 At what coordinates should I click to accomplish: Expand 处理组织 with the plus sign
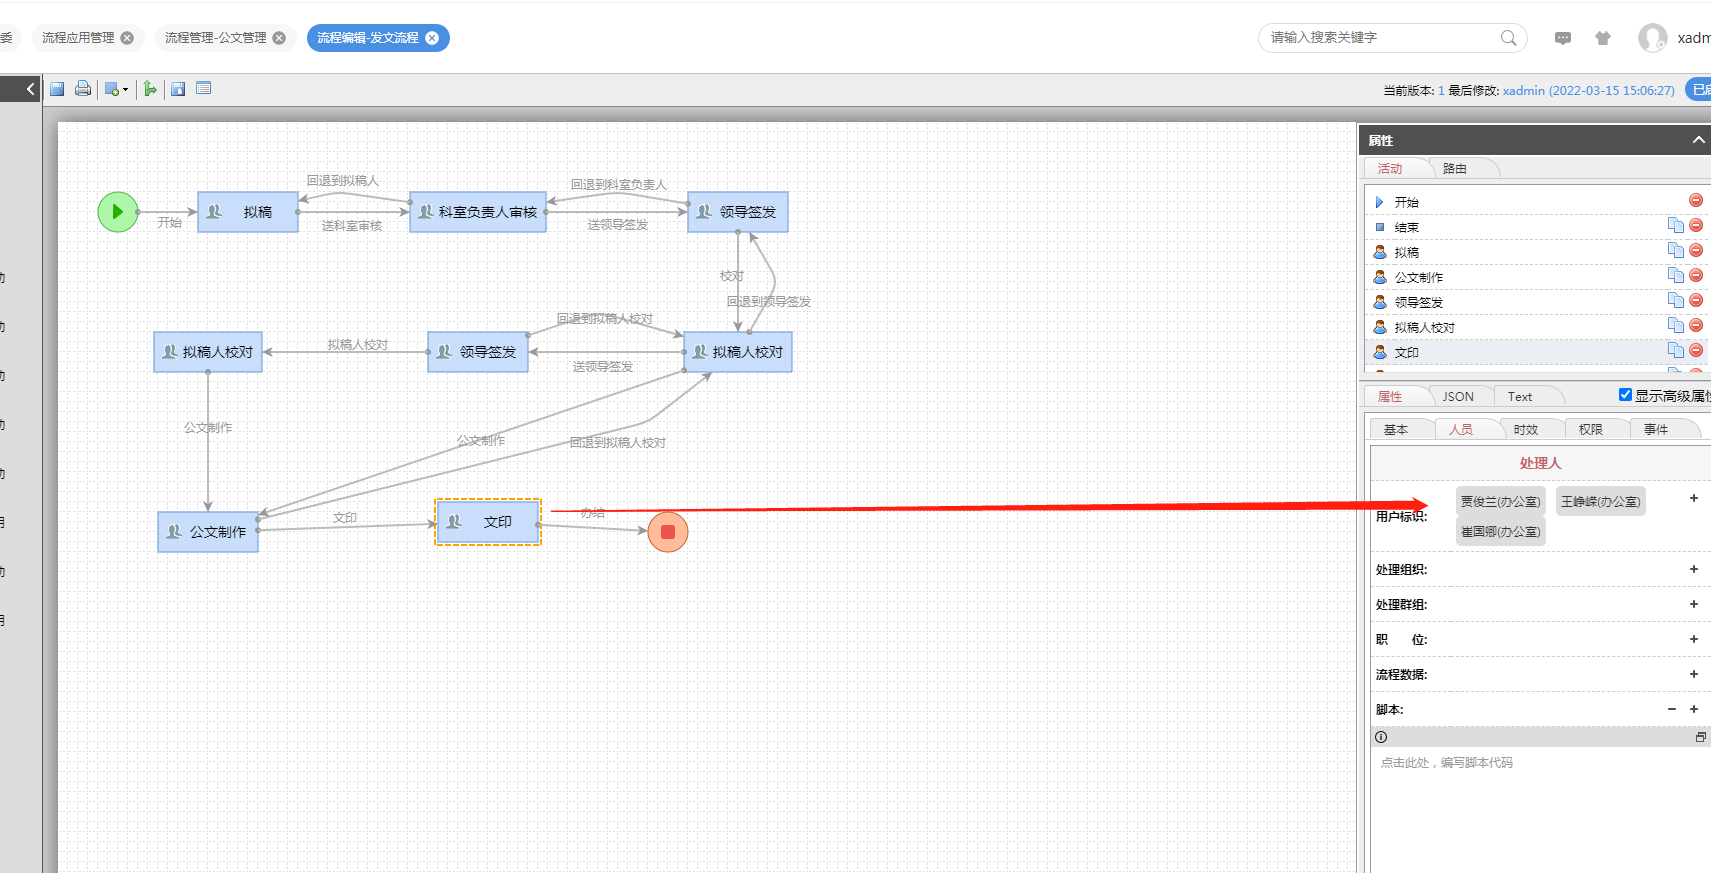(x=1694, y=569)
